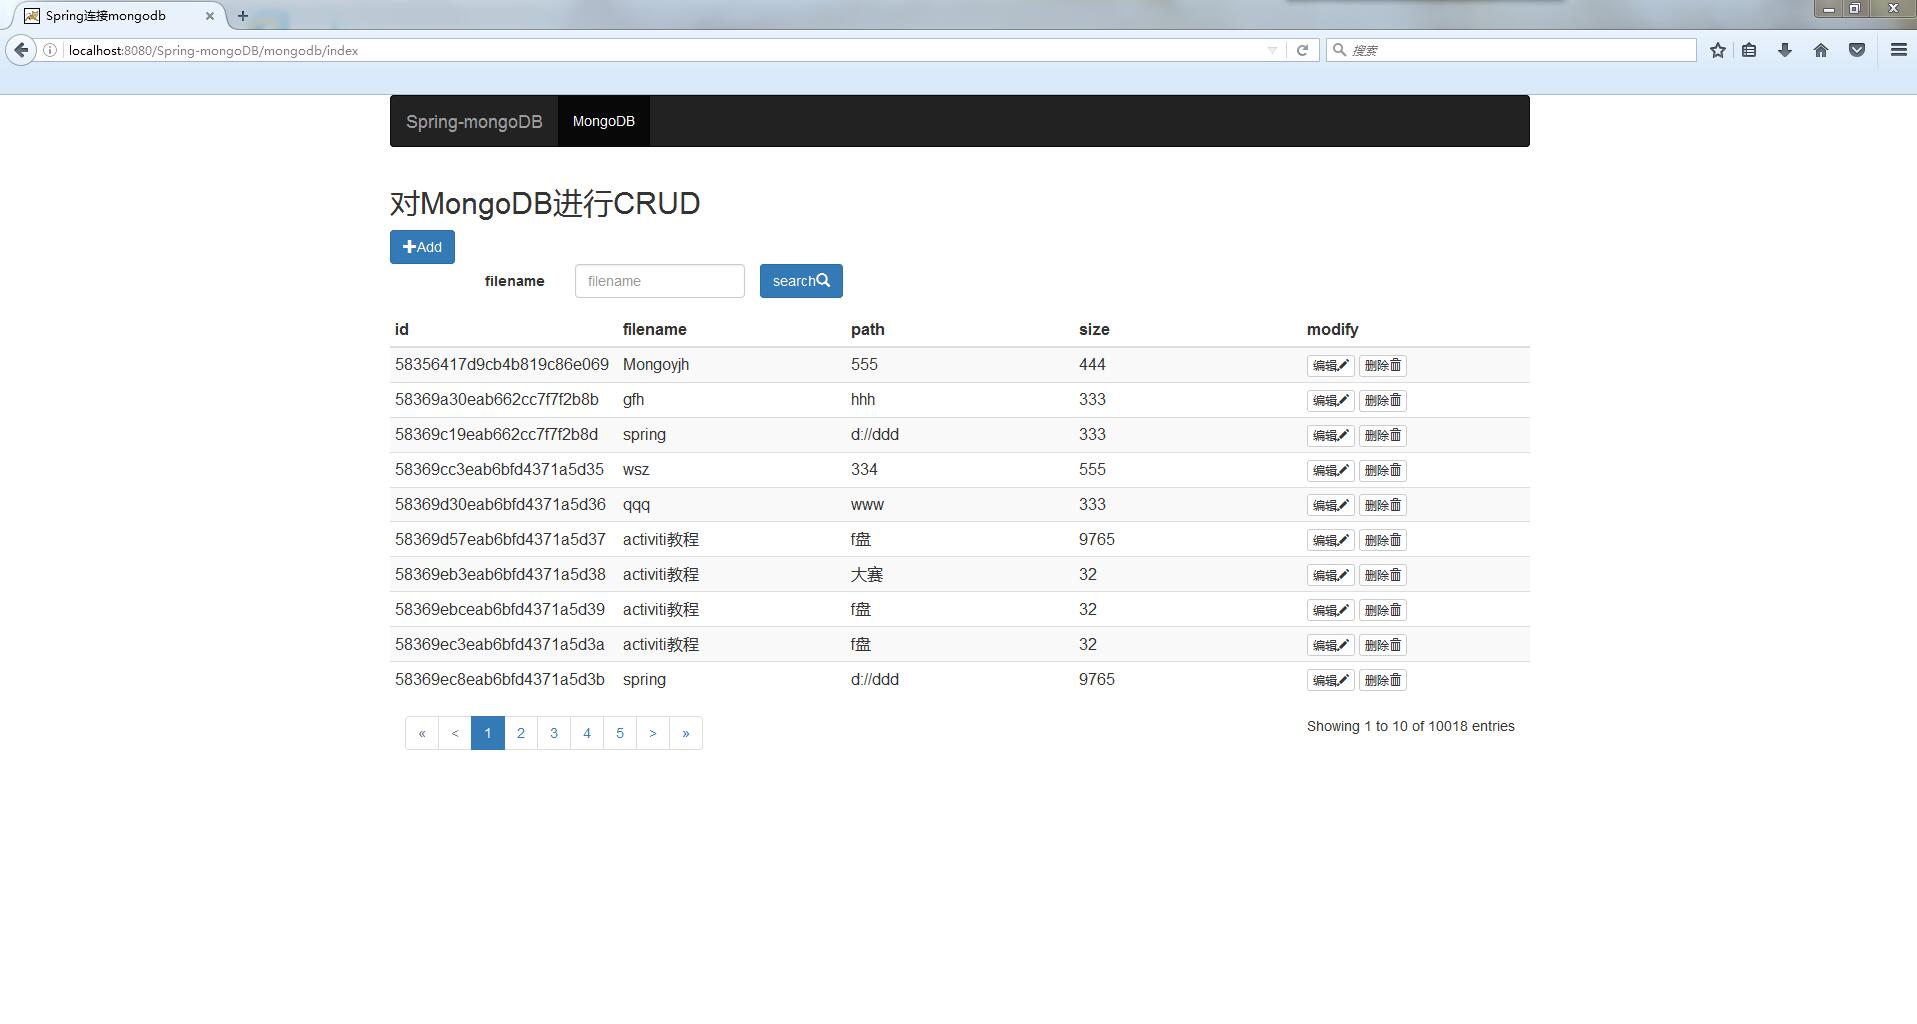This screenshot has width=1917, height=1024.
Task: Open downloads arrow icon
Action: coord(1785,50)
